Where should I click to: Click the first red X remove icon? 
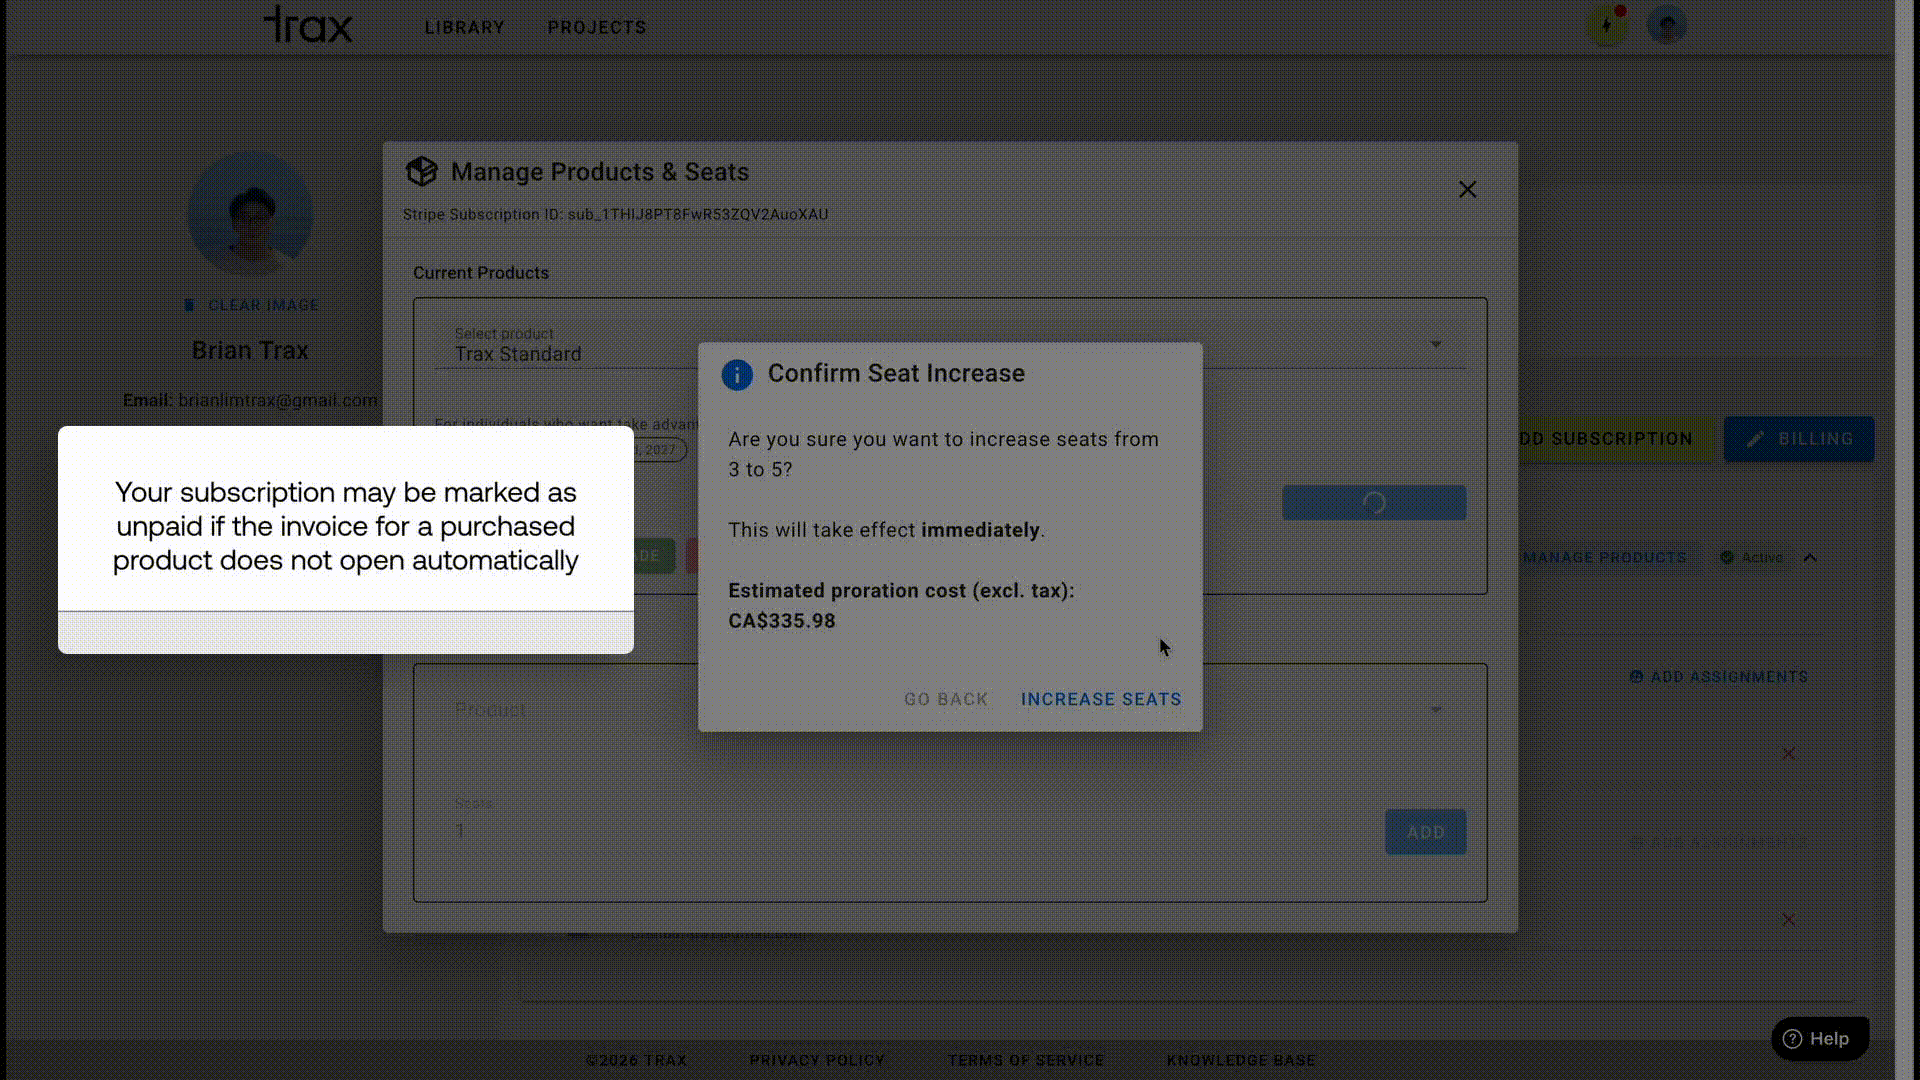(1788, 754)
